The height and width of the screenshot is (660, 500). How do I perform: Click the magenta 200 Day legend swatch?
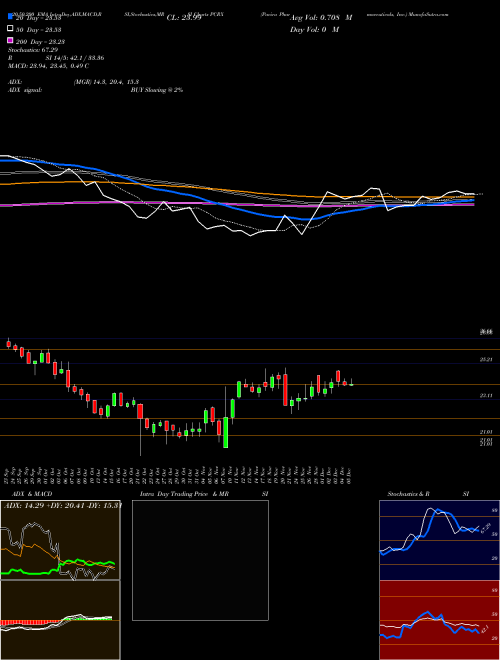click(10, 41)
